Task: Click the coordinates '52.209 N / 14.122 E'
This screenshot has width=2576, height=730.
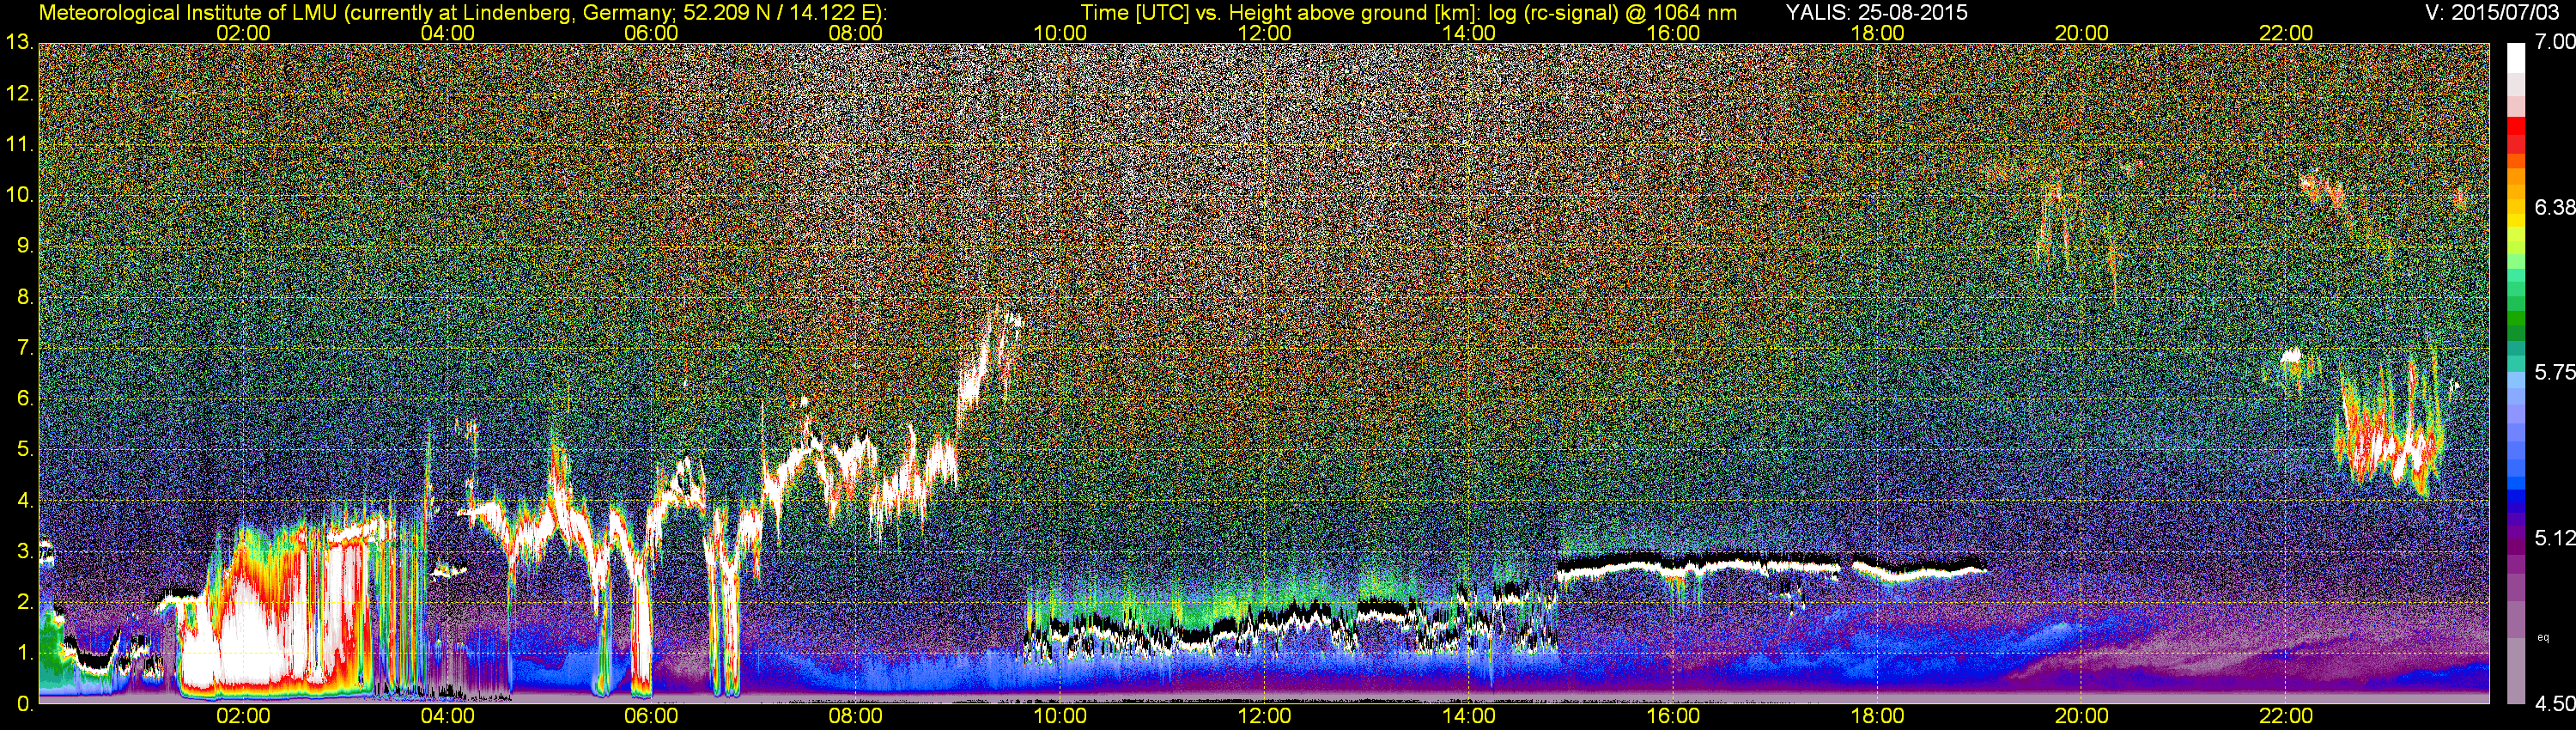Action: (x=775, y=12)
